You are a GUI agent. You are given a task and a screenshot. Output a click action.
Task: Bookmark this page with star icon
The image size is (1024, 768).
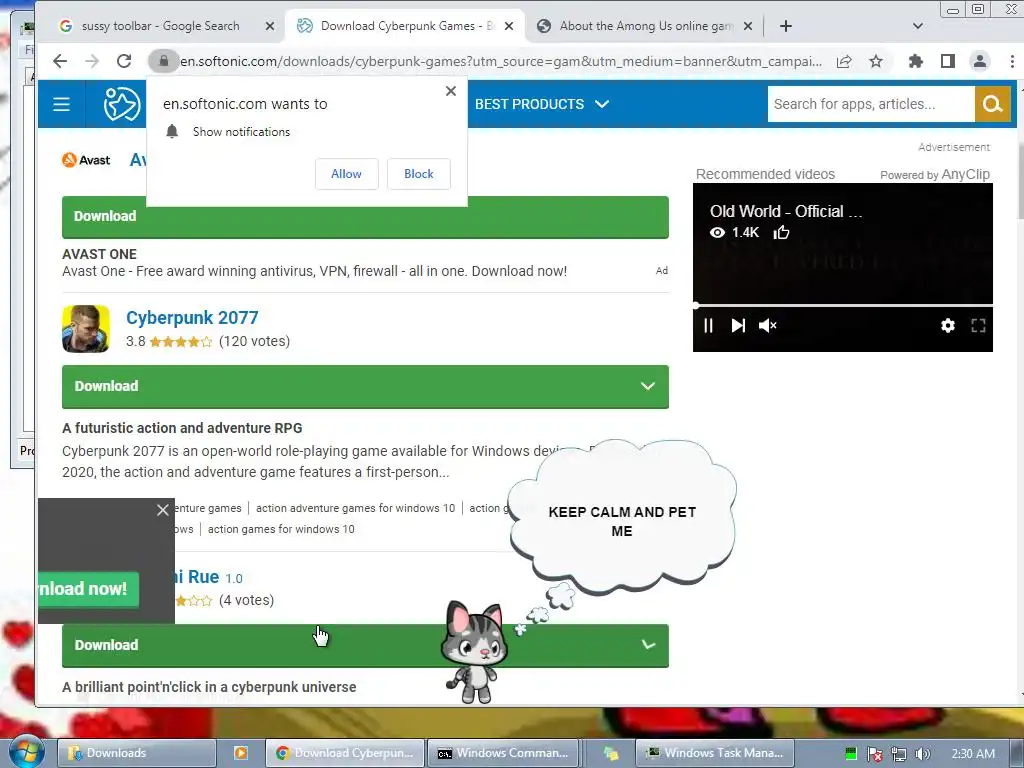(876, 61)
